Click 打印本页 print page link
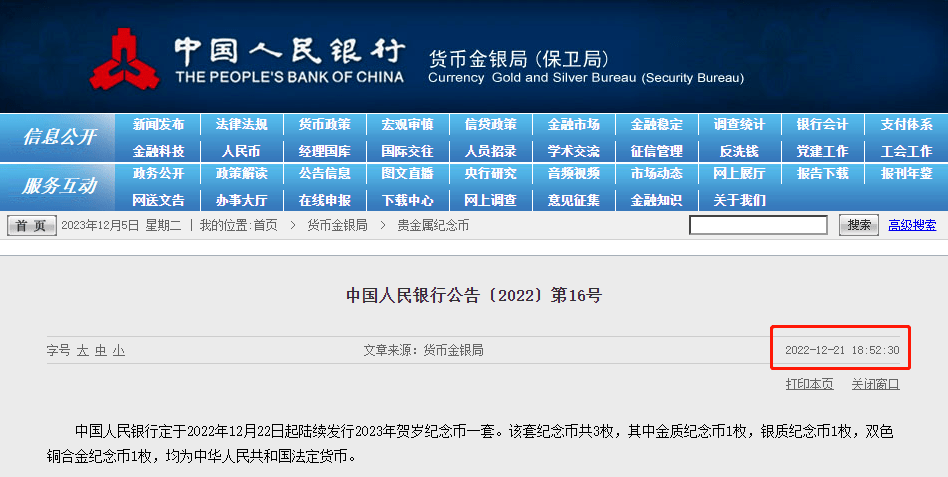This screenshot has height=477, width=948. tap(810, 384)
